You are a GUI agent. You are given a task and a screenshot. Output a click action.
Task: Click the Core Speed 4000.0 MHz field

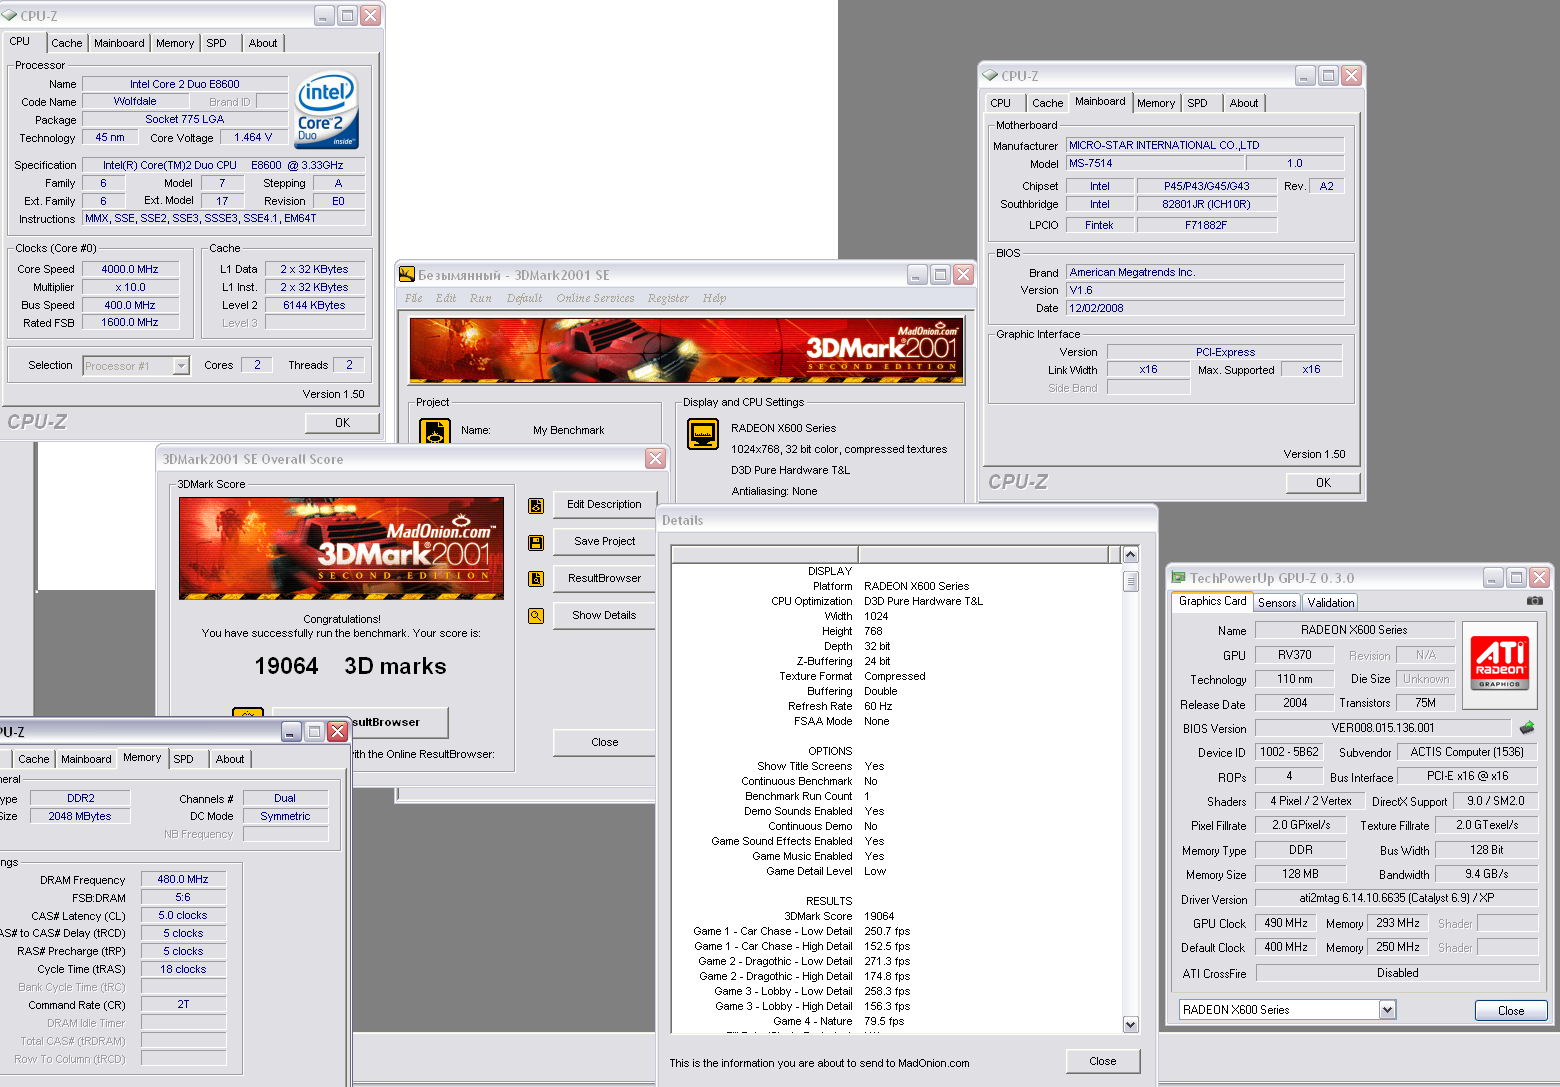point(130,269)
